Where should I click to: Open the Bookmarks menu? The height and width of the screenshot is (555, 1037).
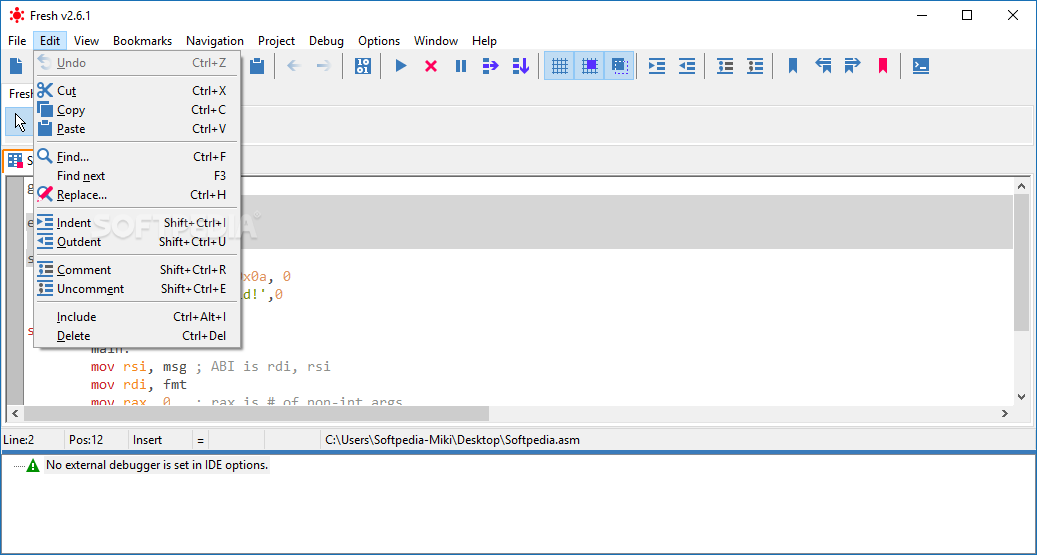tap(142, 41)
